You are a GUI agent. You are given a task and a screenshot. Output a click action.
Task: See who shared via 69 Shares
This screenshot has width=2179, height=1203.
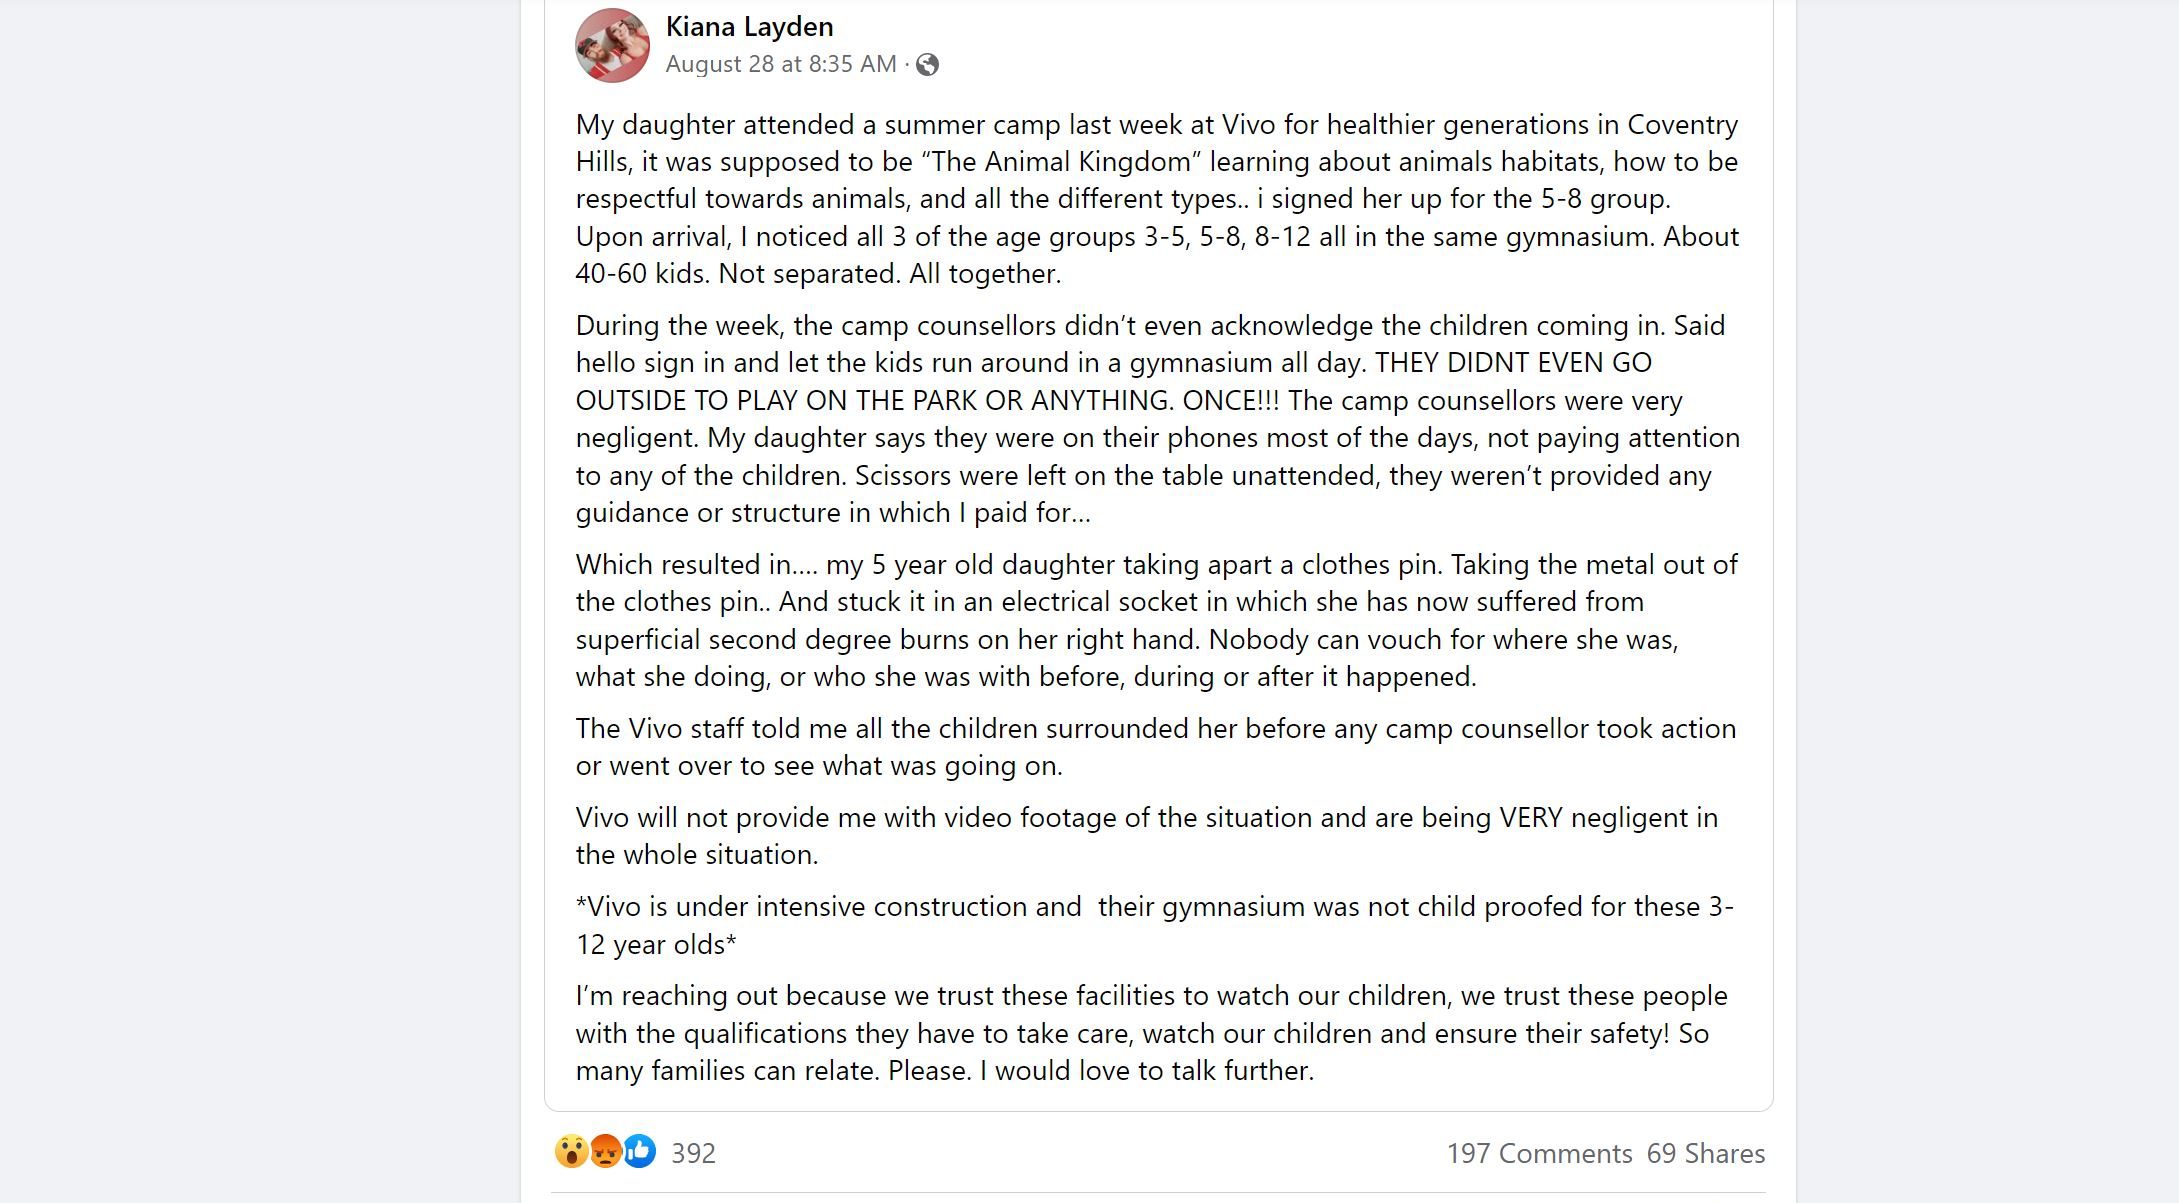[x=1706, y=1153]
